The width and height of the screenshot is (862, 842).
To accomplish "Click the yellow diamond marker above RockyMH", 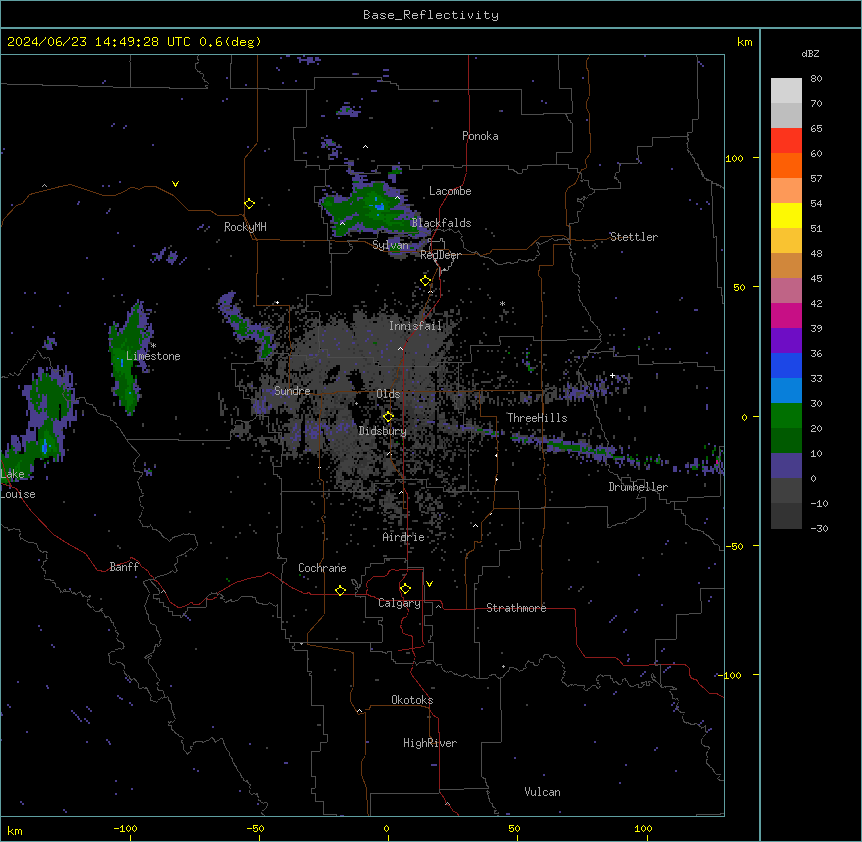I will [250, 204].
